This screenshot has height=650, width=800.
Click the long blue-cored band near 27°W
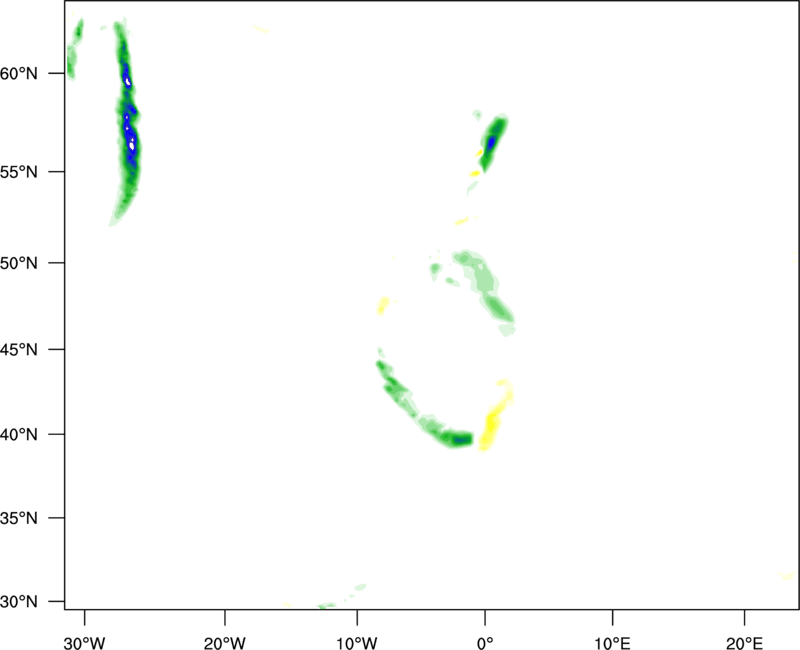(x=127, y=122)
